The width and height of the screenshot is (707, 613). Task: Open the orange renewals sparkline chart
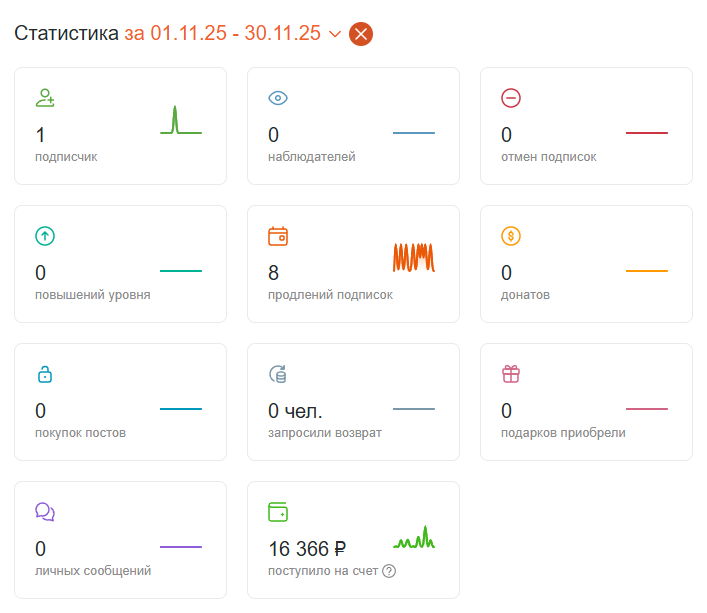click(413, 257)
